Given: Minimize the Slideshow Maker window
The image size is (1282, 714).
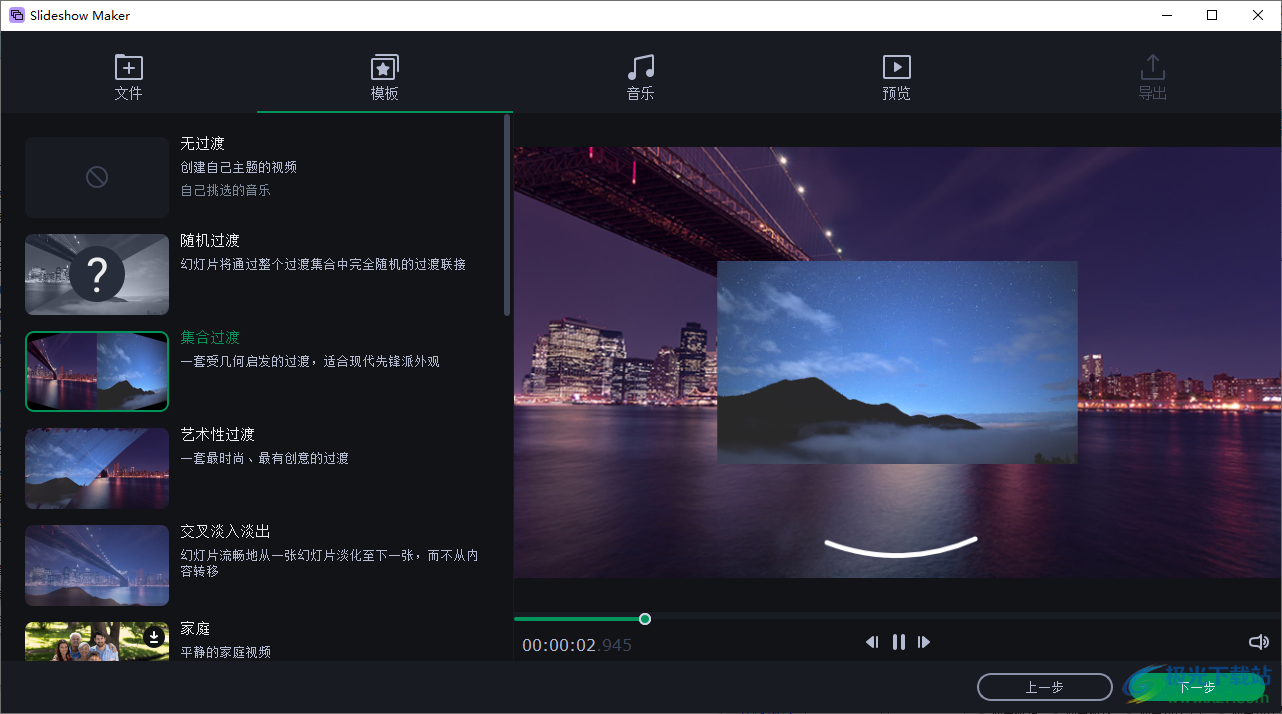Looking at the screenshot, I should [1166, 15].
